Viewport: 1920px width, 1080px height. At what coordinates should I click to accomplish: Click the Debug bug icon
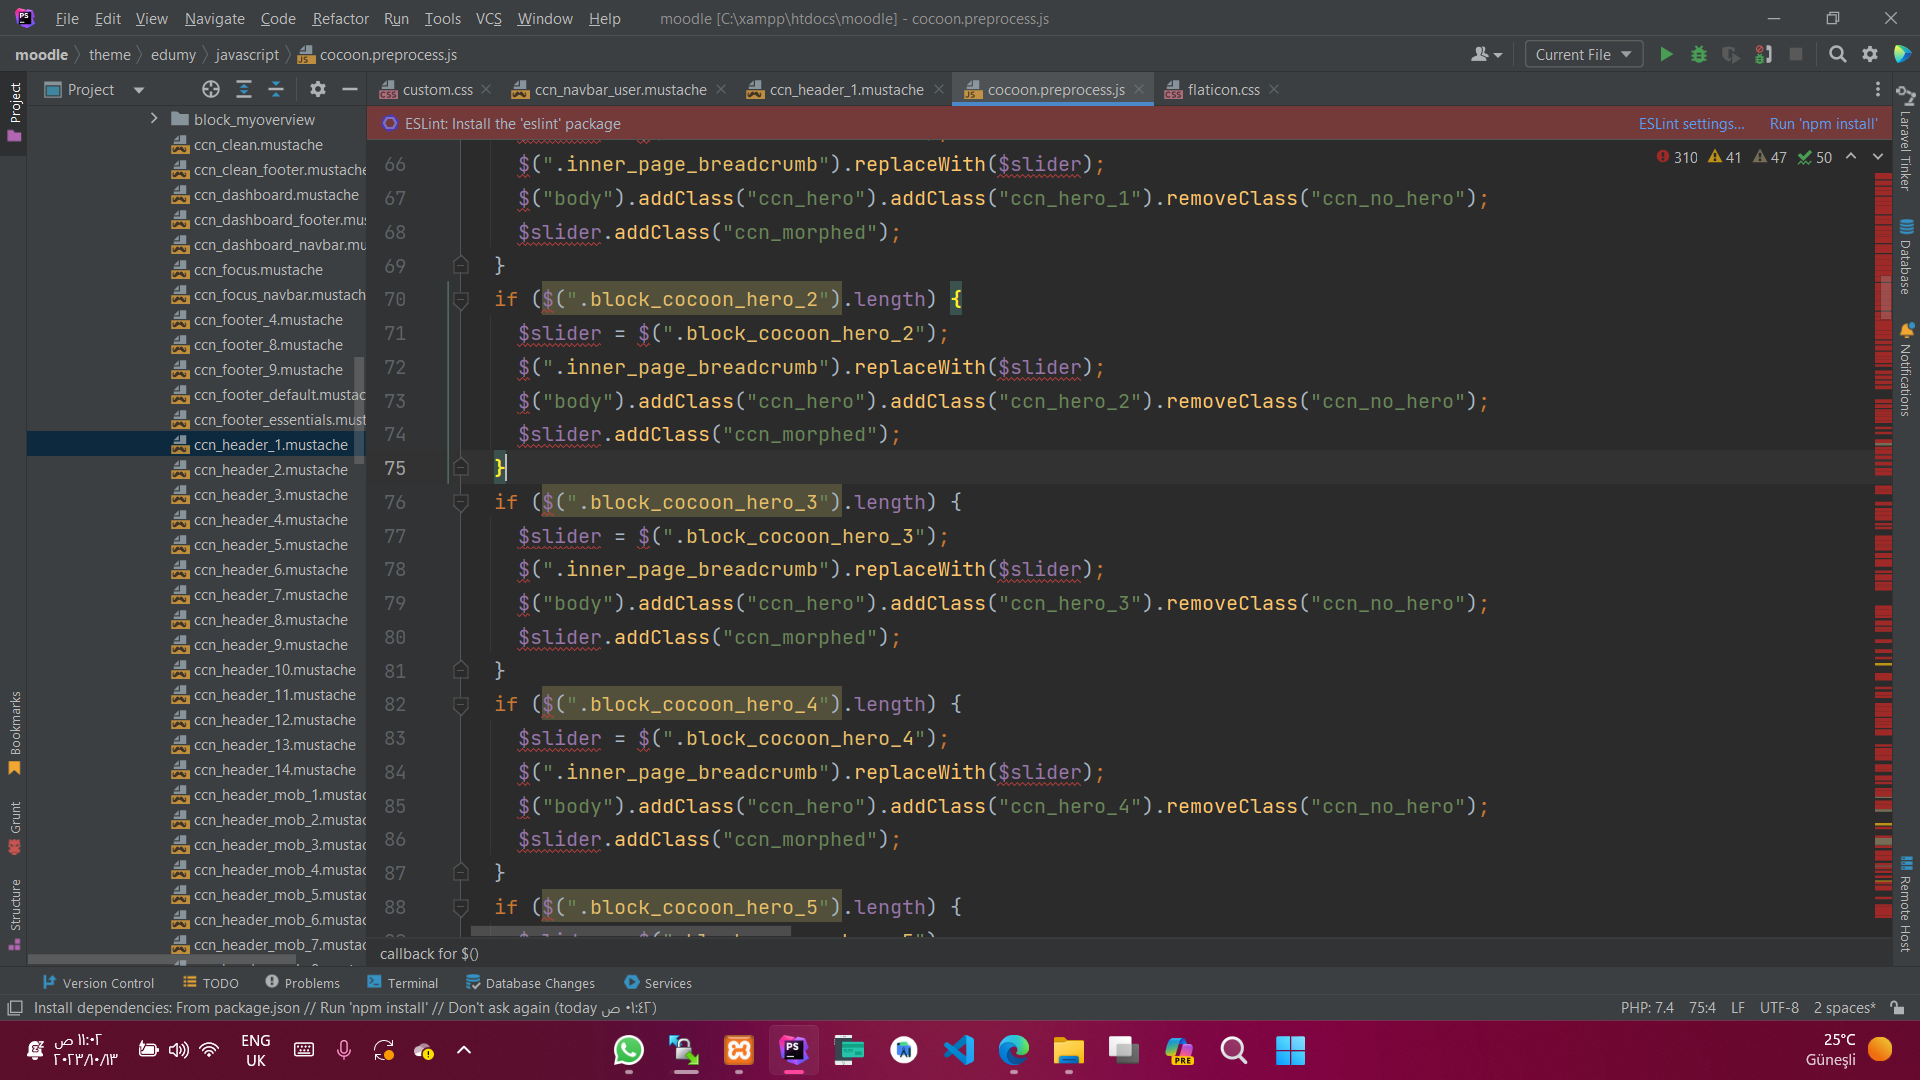(1698, 55)
